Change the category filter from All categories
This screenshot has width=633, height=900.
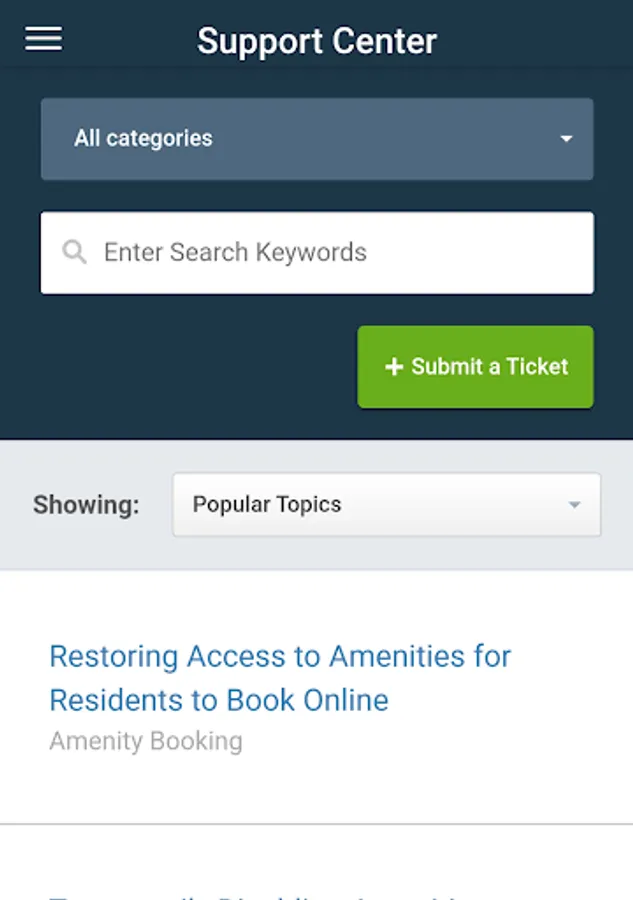tap(317, 140)
